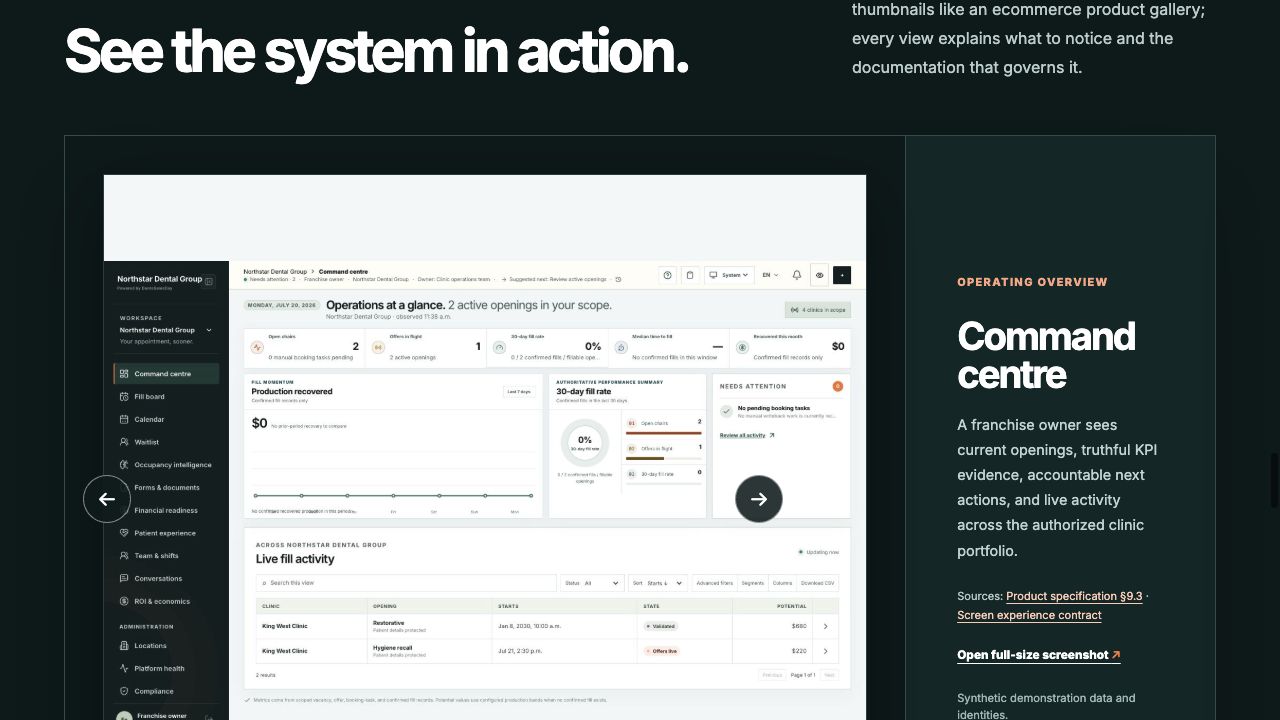The width and height of the screenshot is (1280, 720).
Task: Advance to the next gallery screenshot
Action: coord(759,499)
